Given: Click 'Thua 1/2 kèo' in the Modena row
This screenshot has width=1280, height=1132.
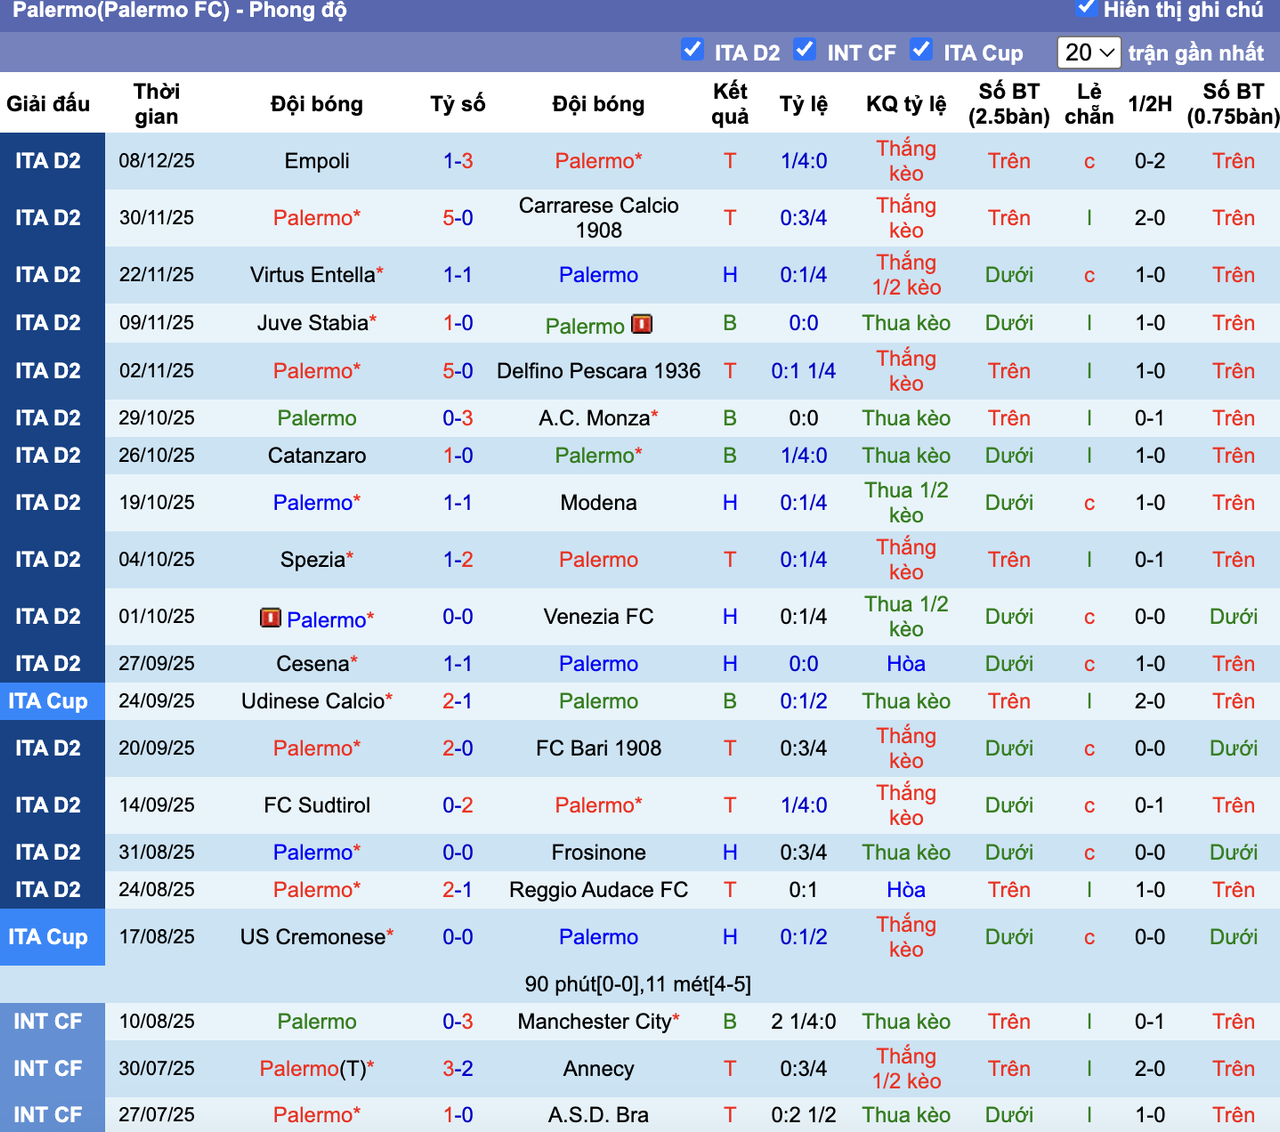Looking at the screenshot, I should (x=906, y=503).
